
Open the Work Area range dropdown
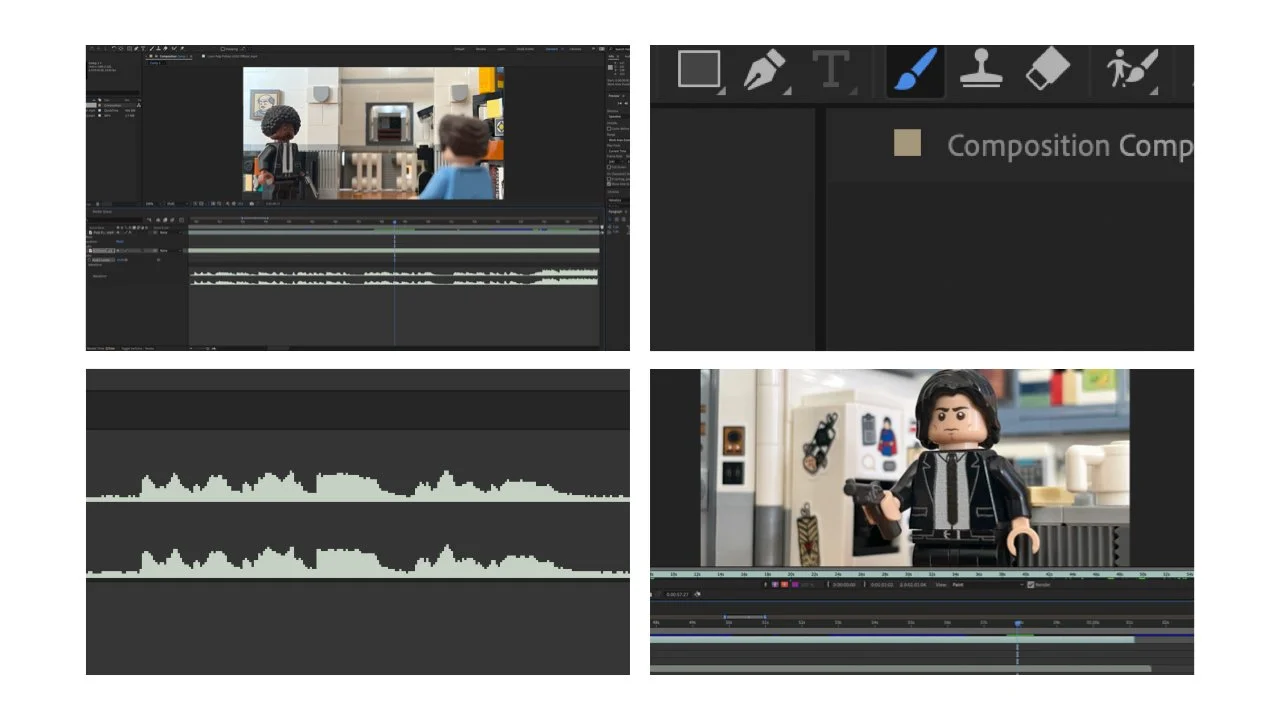(619, 140)
